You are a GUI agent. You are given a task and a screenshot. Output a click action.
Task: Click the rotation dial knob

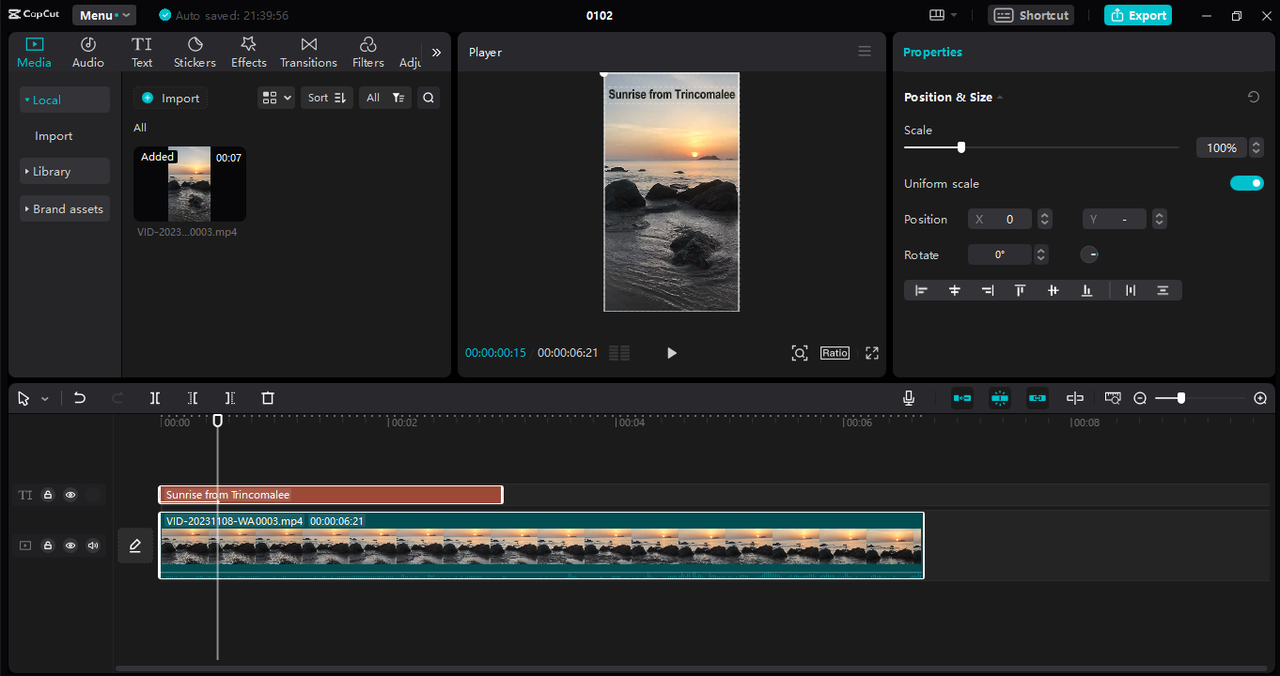tap(1090, 255)
